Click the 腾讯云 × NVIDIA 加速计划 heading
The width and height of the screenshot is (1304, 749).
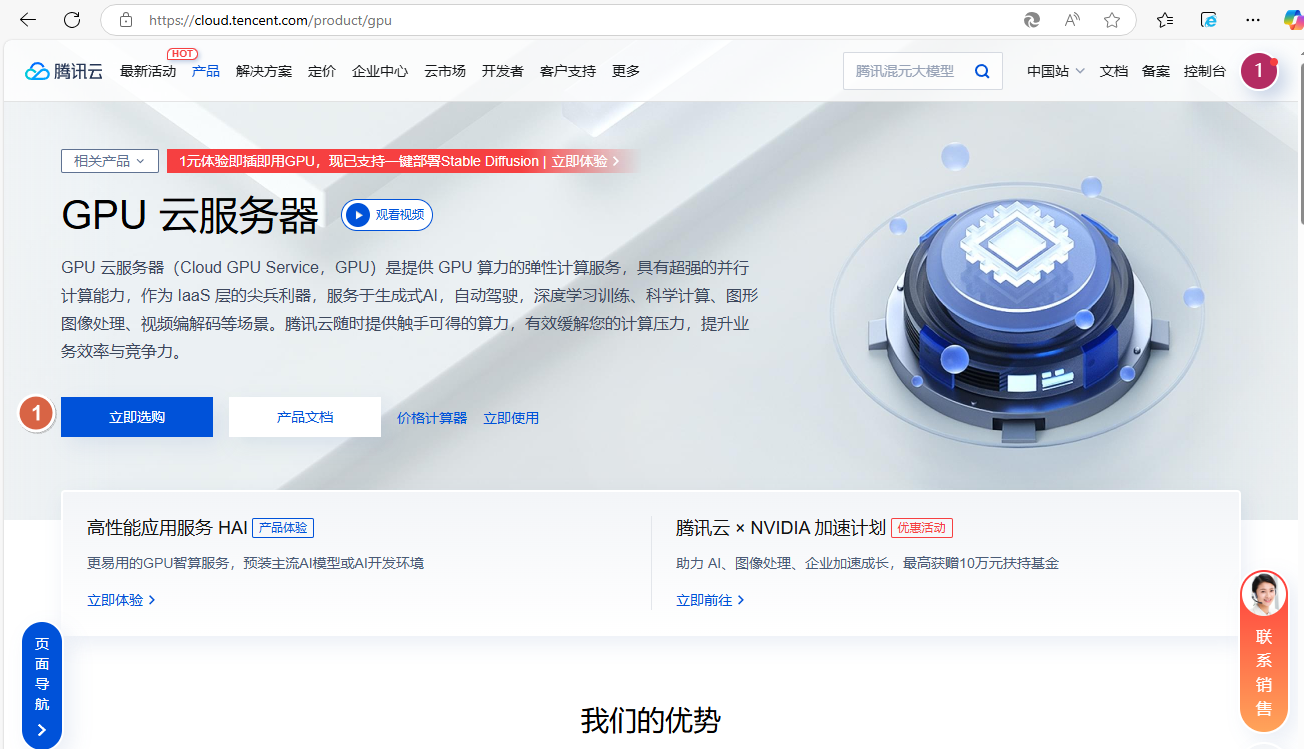pos(781,528)
